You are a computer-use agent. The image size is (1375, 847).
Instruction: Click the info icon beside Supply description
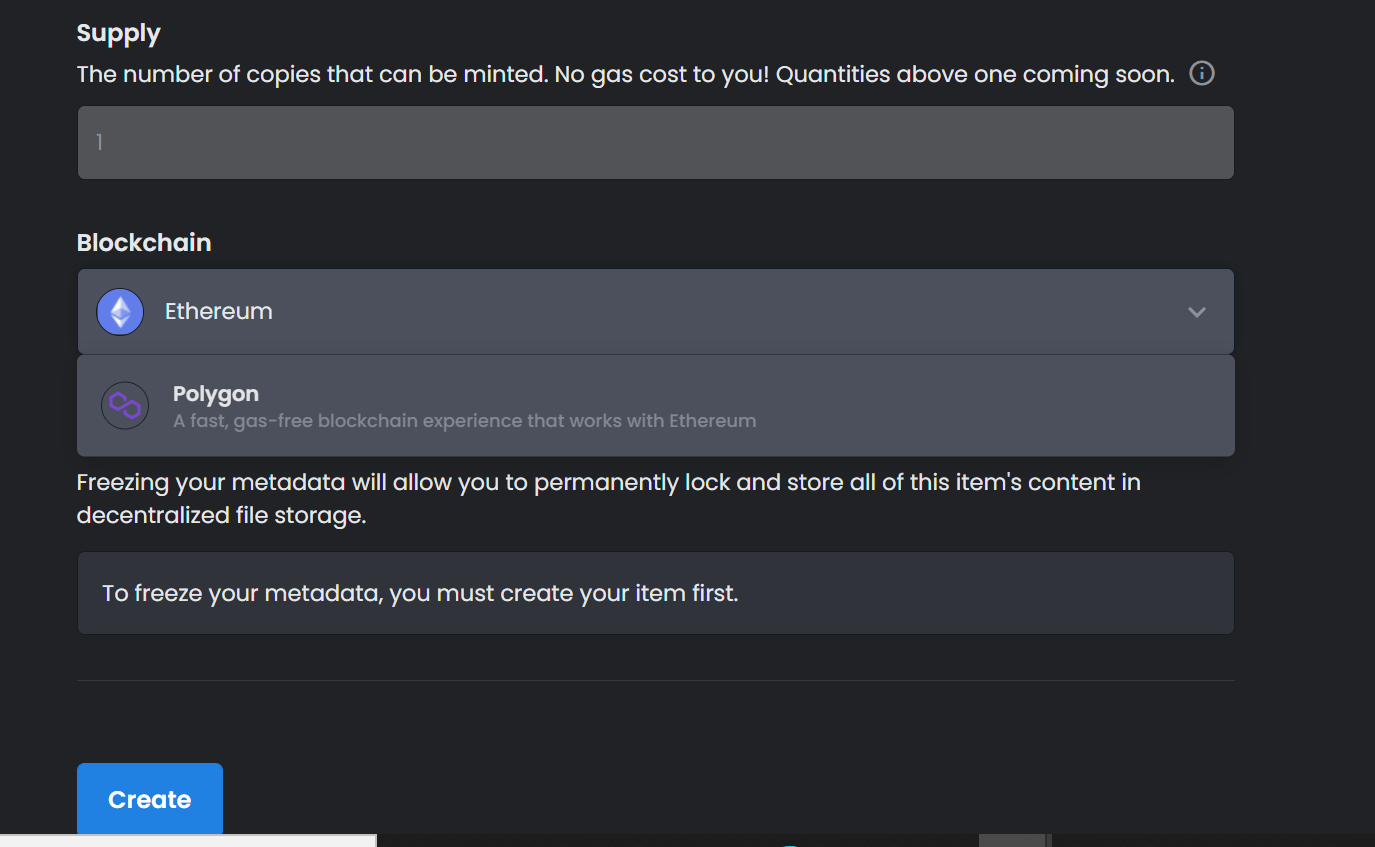[1202, 73]
